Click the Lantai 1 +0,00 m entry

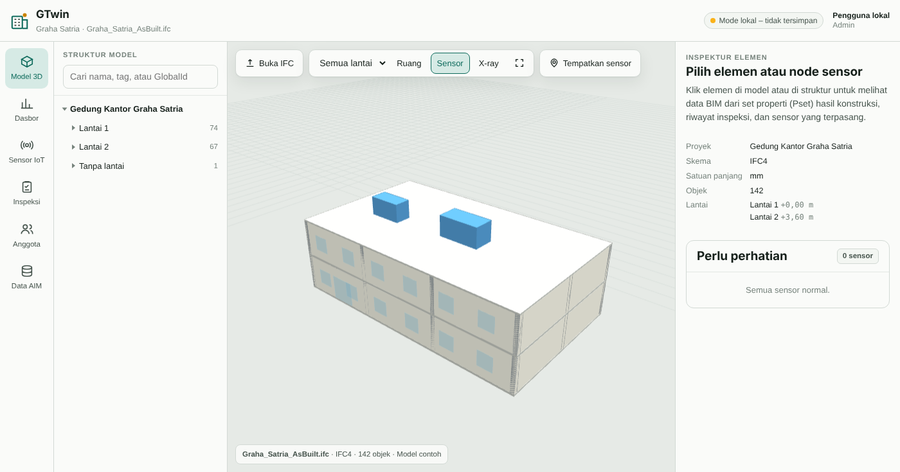click(781, 205)
